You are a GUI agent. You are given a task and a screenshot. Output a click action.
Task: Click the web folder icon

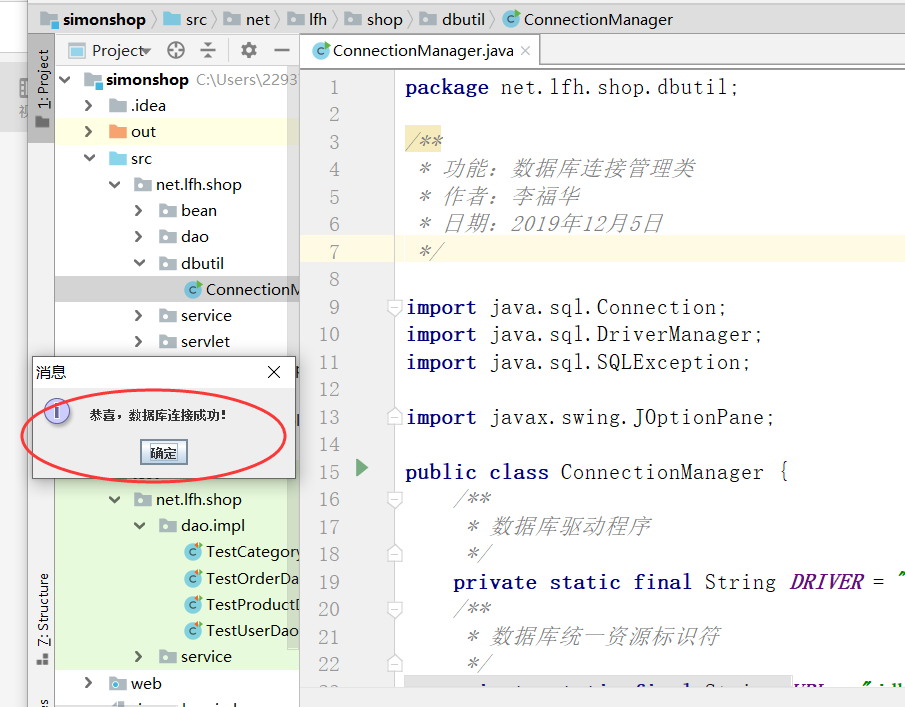pos(118,683)
